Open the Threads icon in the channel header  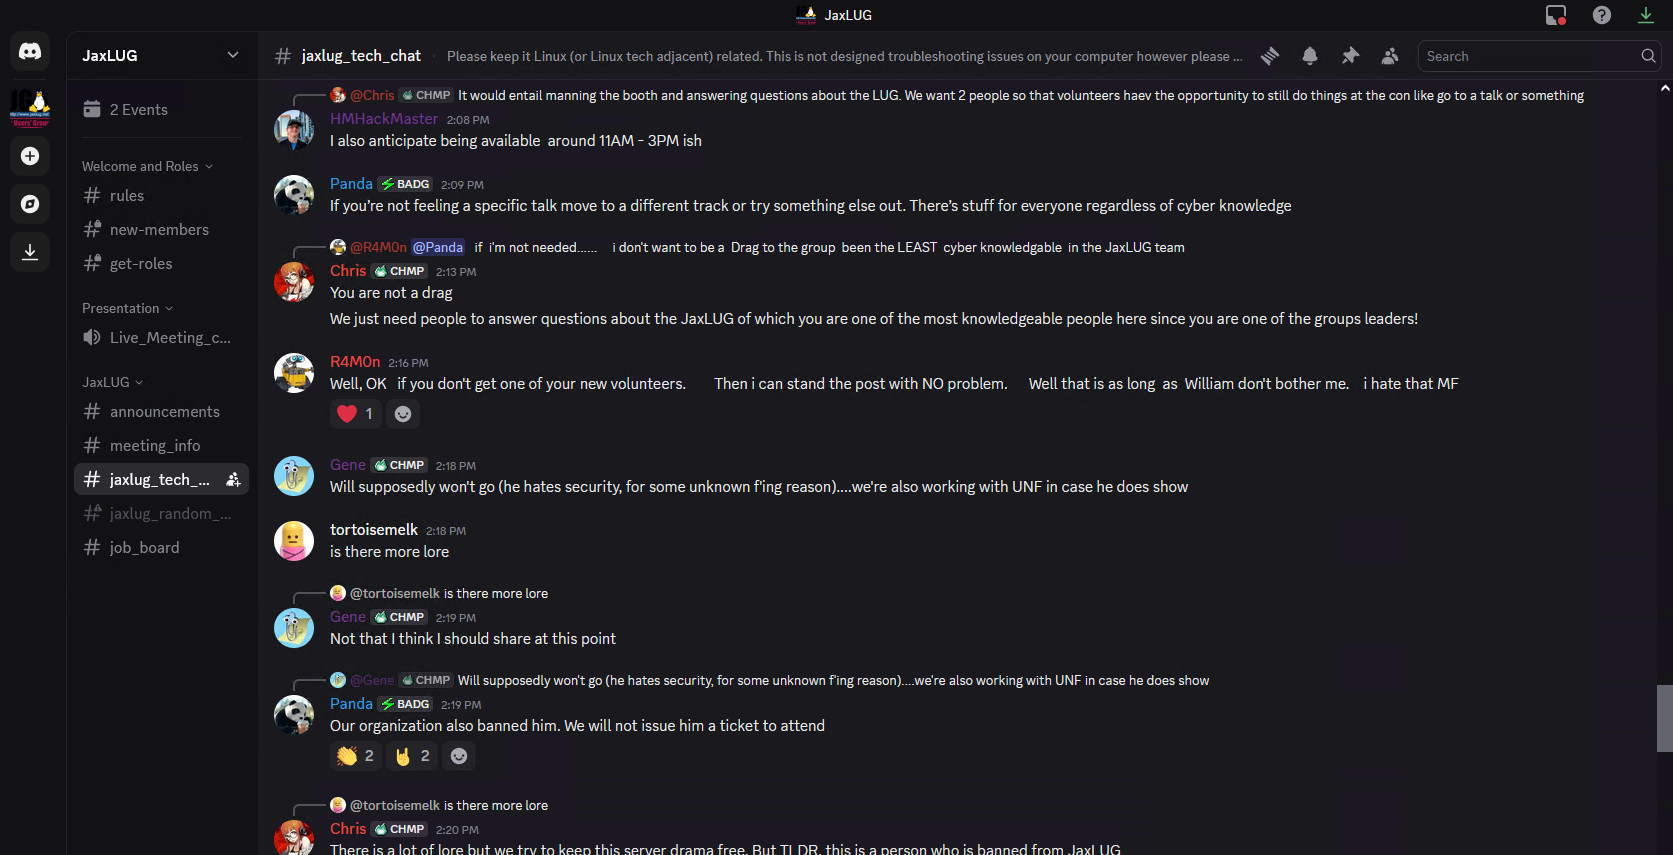(1269, 56)
